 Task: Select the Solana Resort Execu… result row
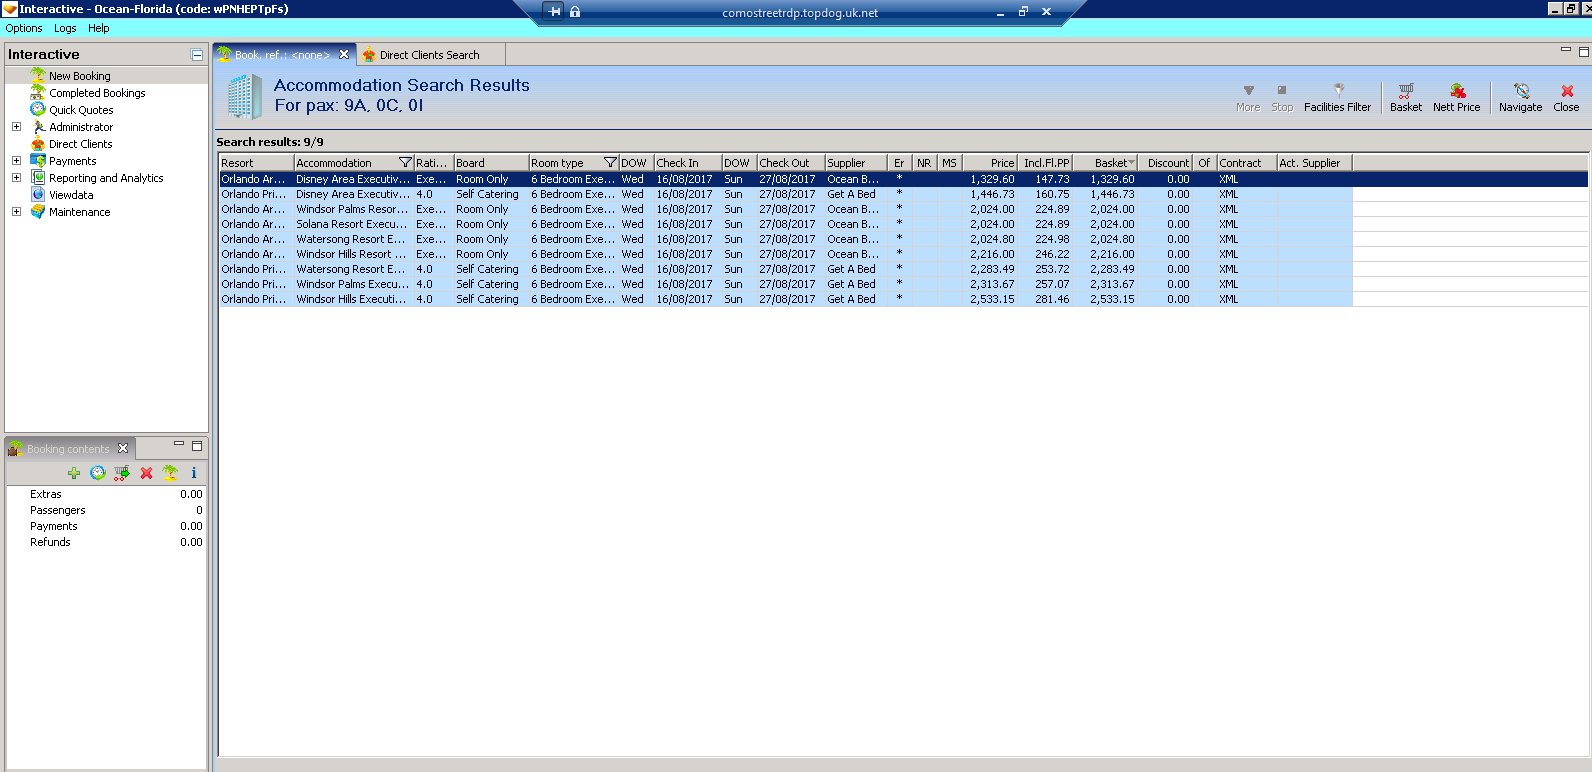tap(785, 224)
